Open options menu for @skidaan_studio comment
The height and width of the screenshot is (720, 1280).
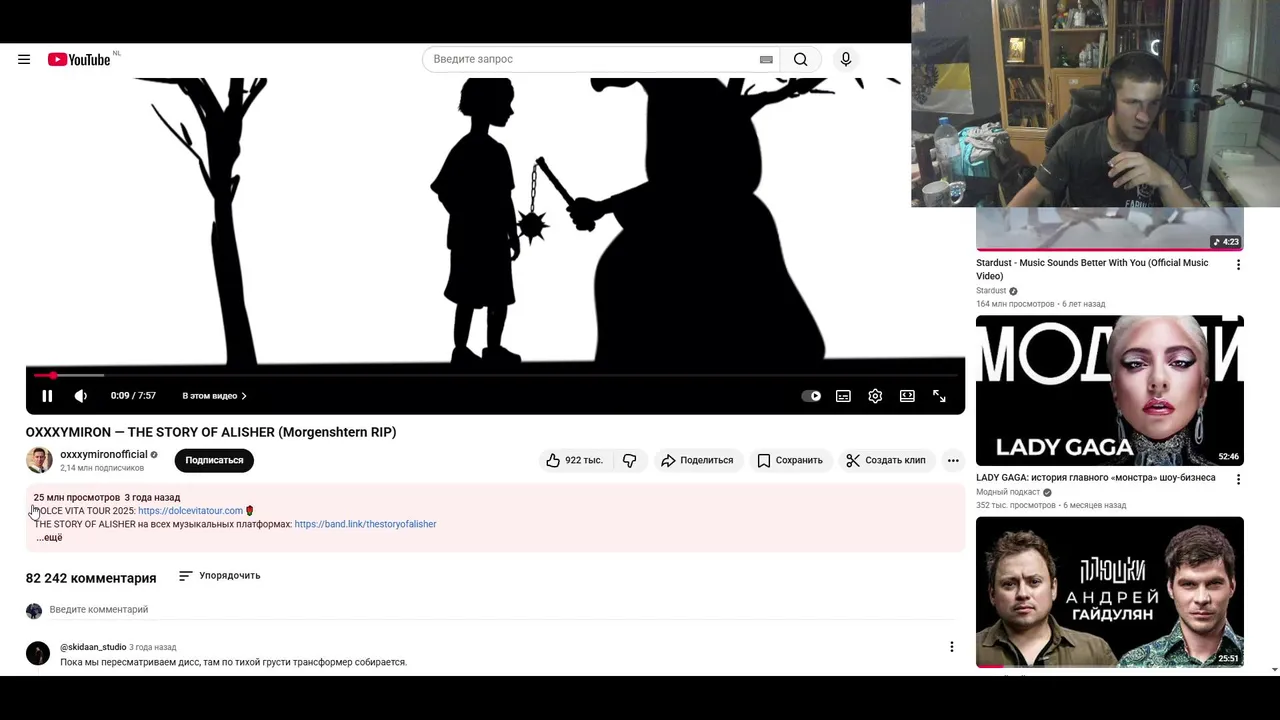tap(952, 647)
